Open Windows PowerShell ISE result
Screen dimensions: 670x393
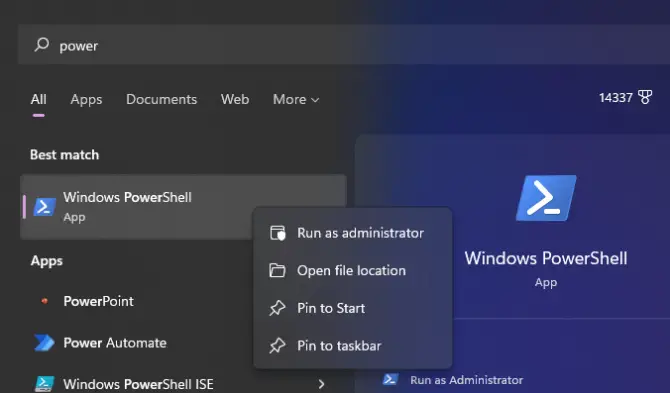pos(138,384)
